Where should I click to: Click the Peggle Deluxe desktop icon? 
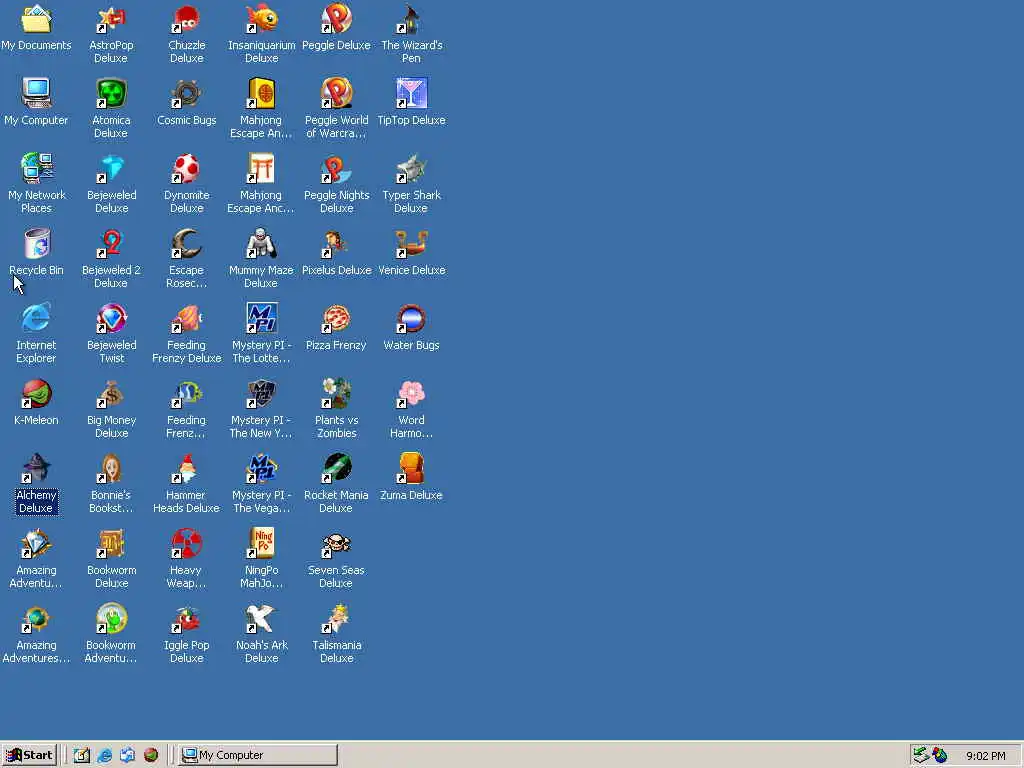(337, 19)
